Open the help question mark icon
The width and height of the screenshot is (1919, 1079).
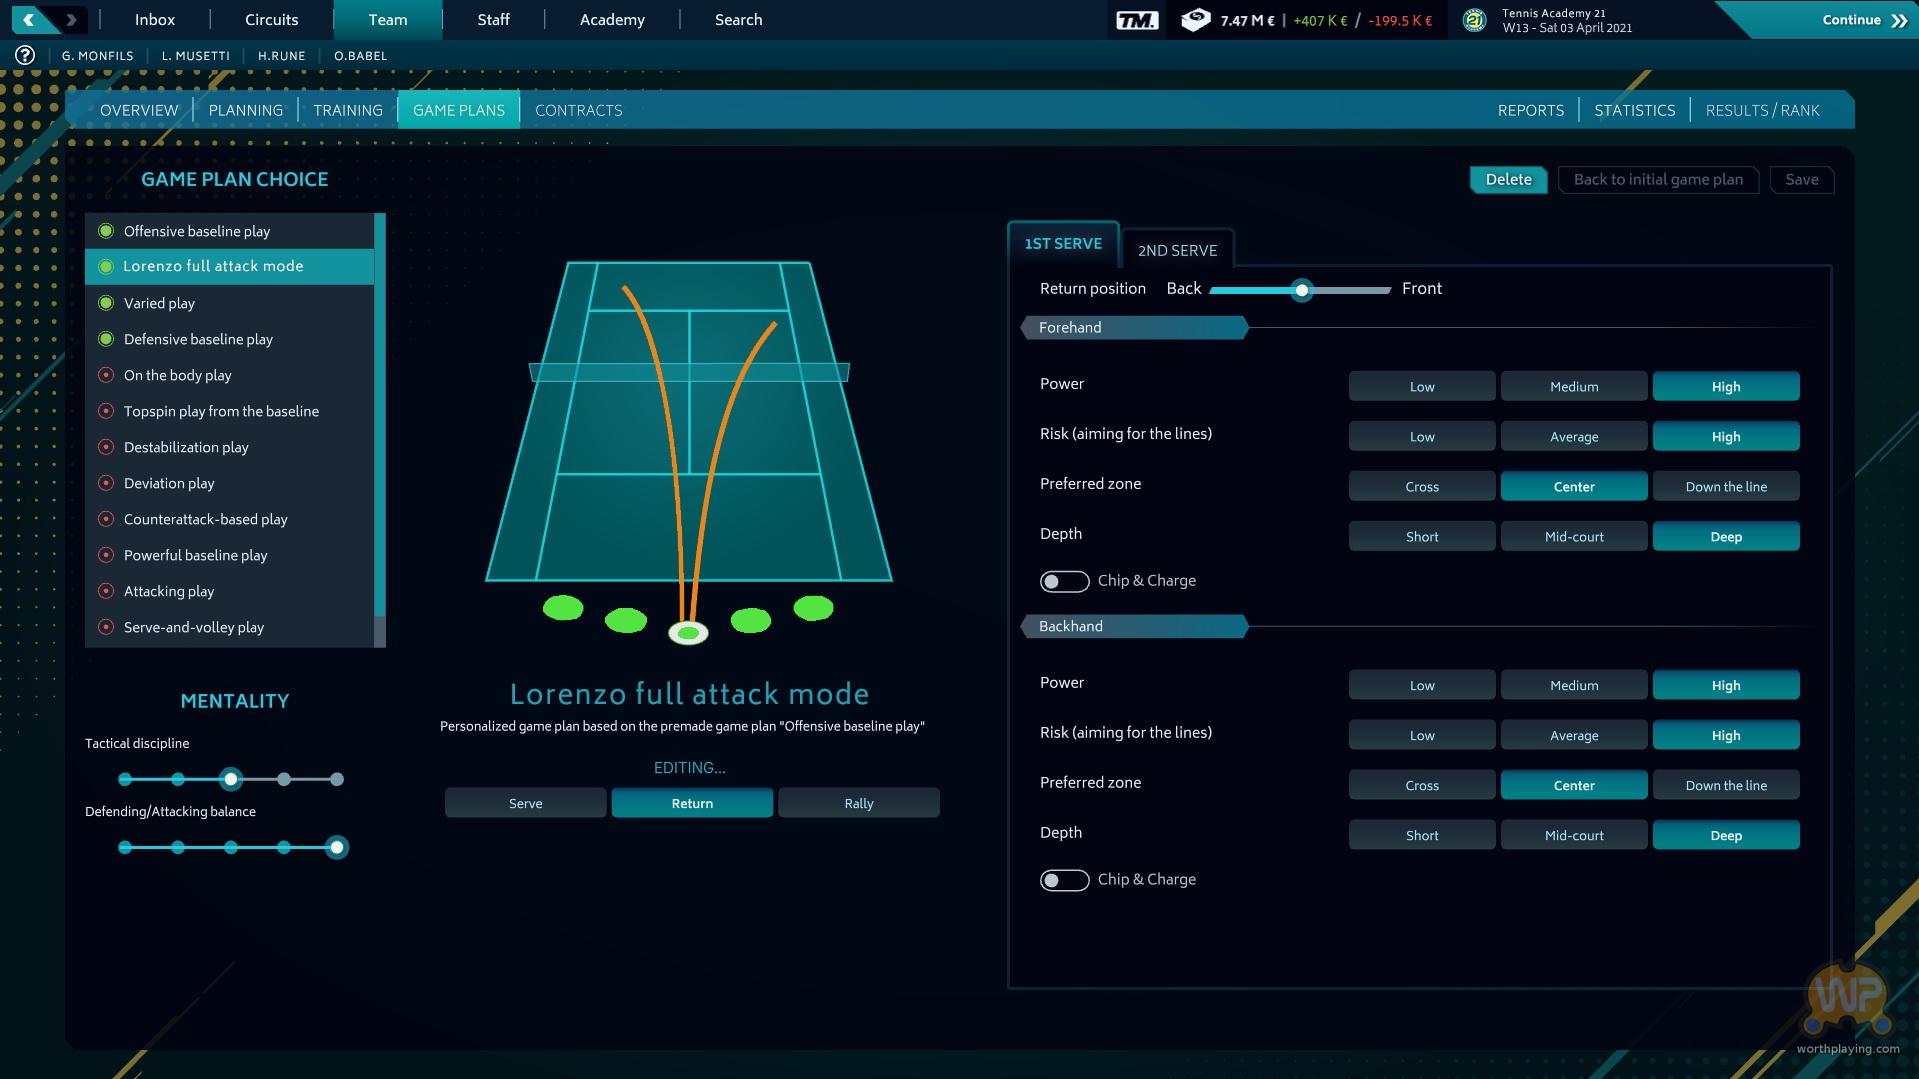[x=25, y=56]
